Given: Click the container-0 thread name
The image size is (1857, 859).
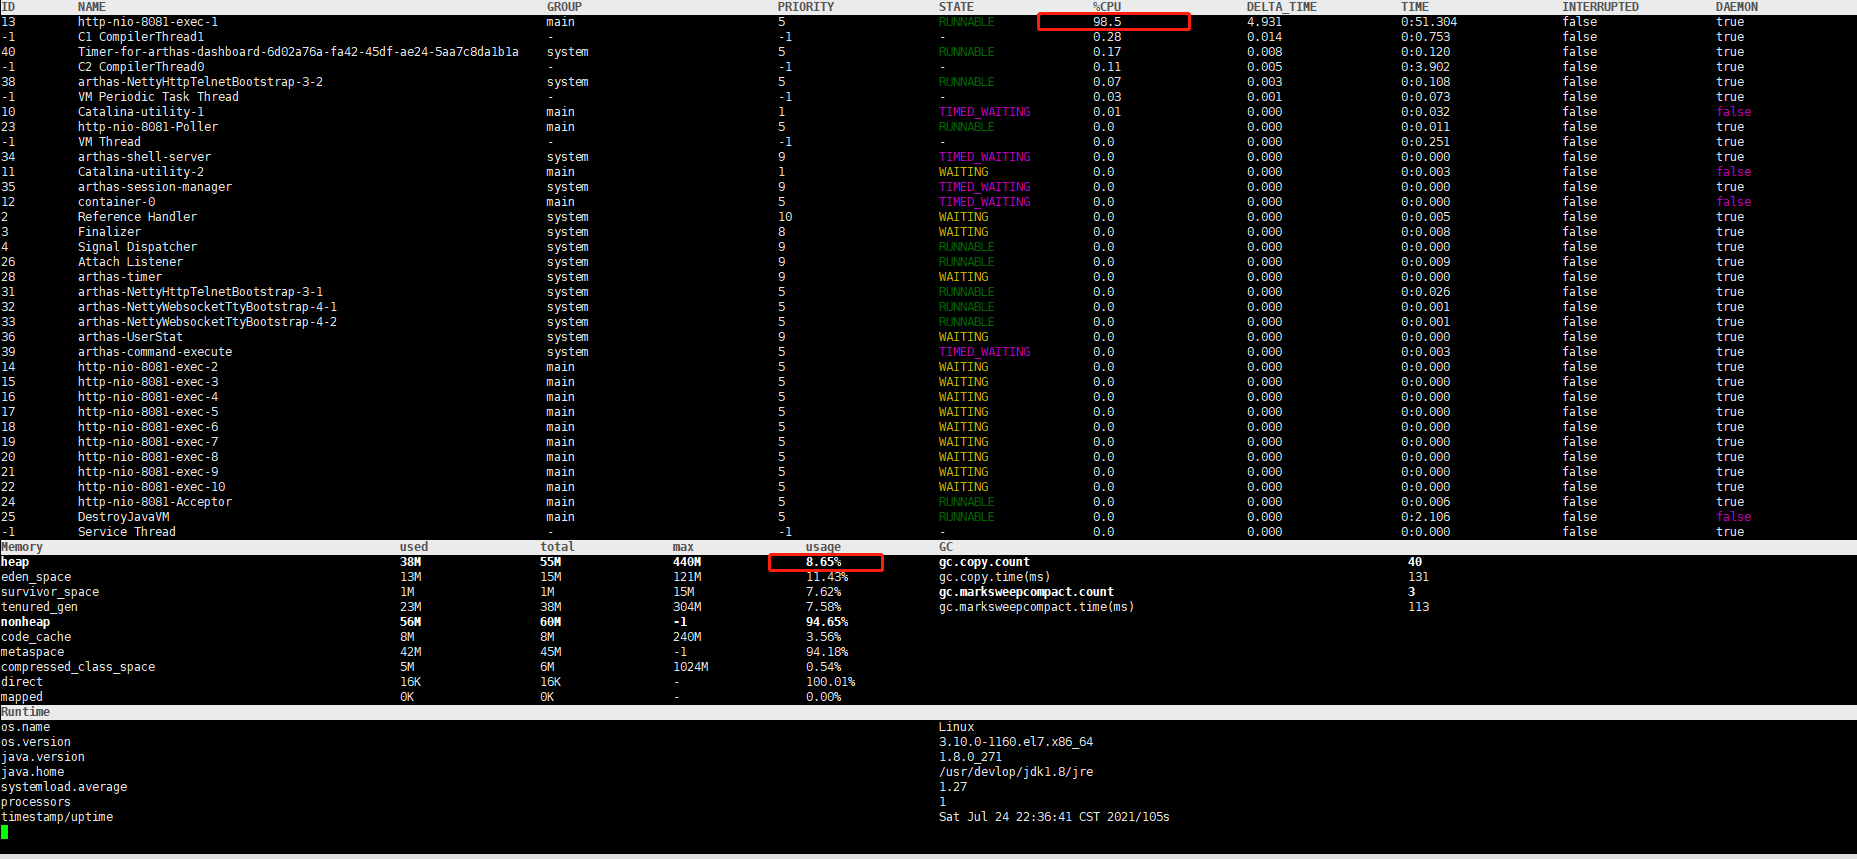Looking at the screenshot, I should (x=117, y=202).
